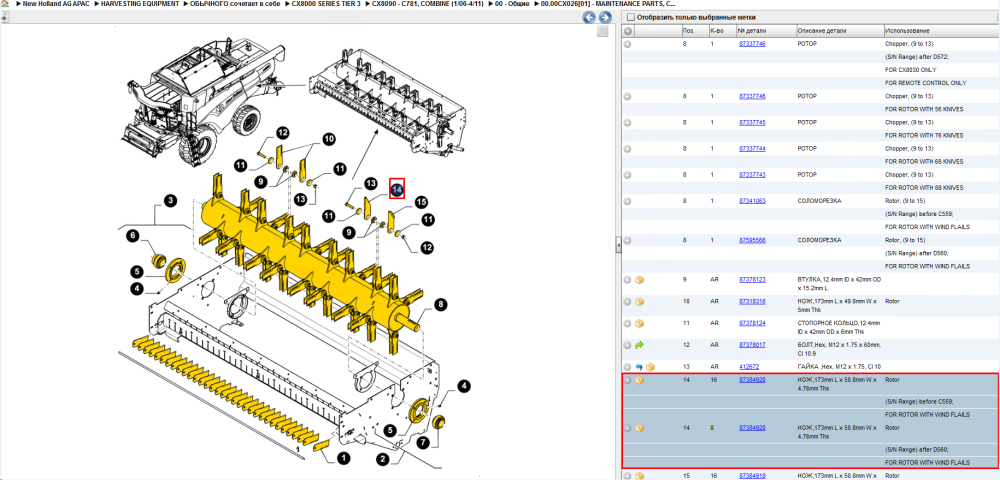Click the round add icon for part 87341083

tap(628, 201)
